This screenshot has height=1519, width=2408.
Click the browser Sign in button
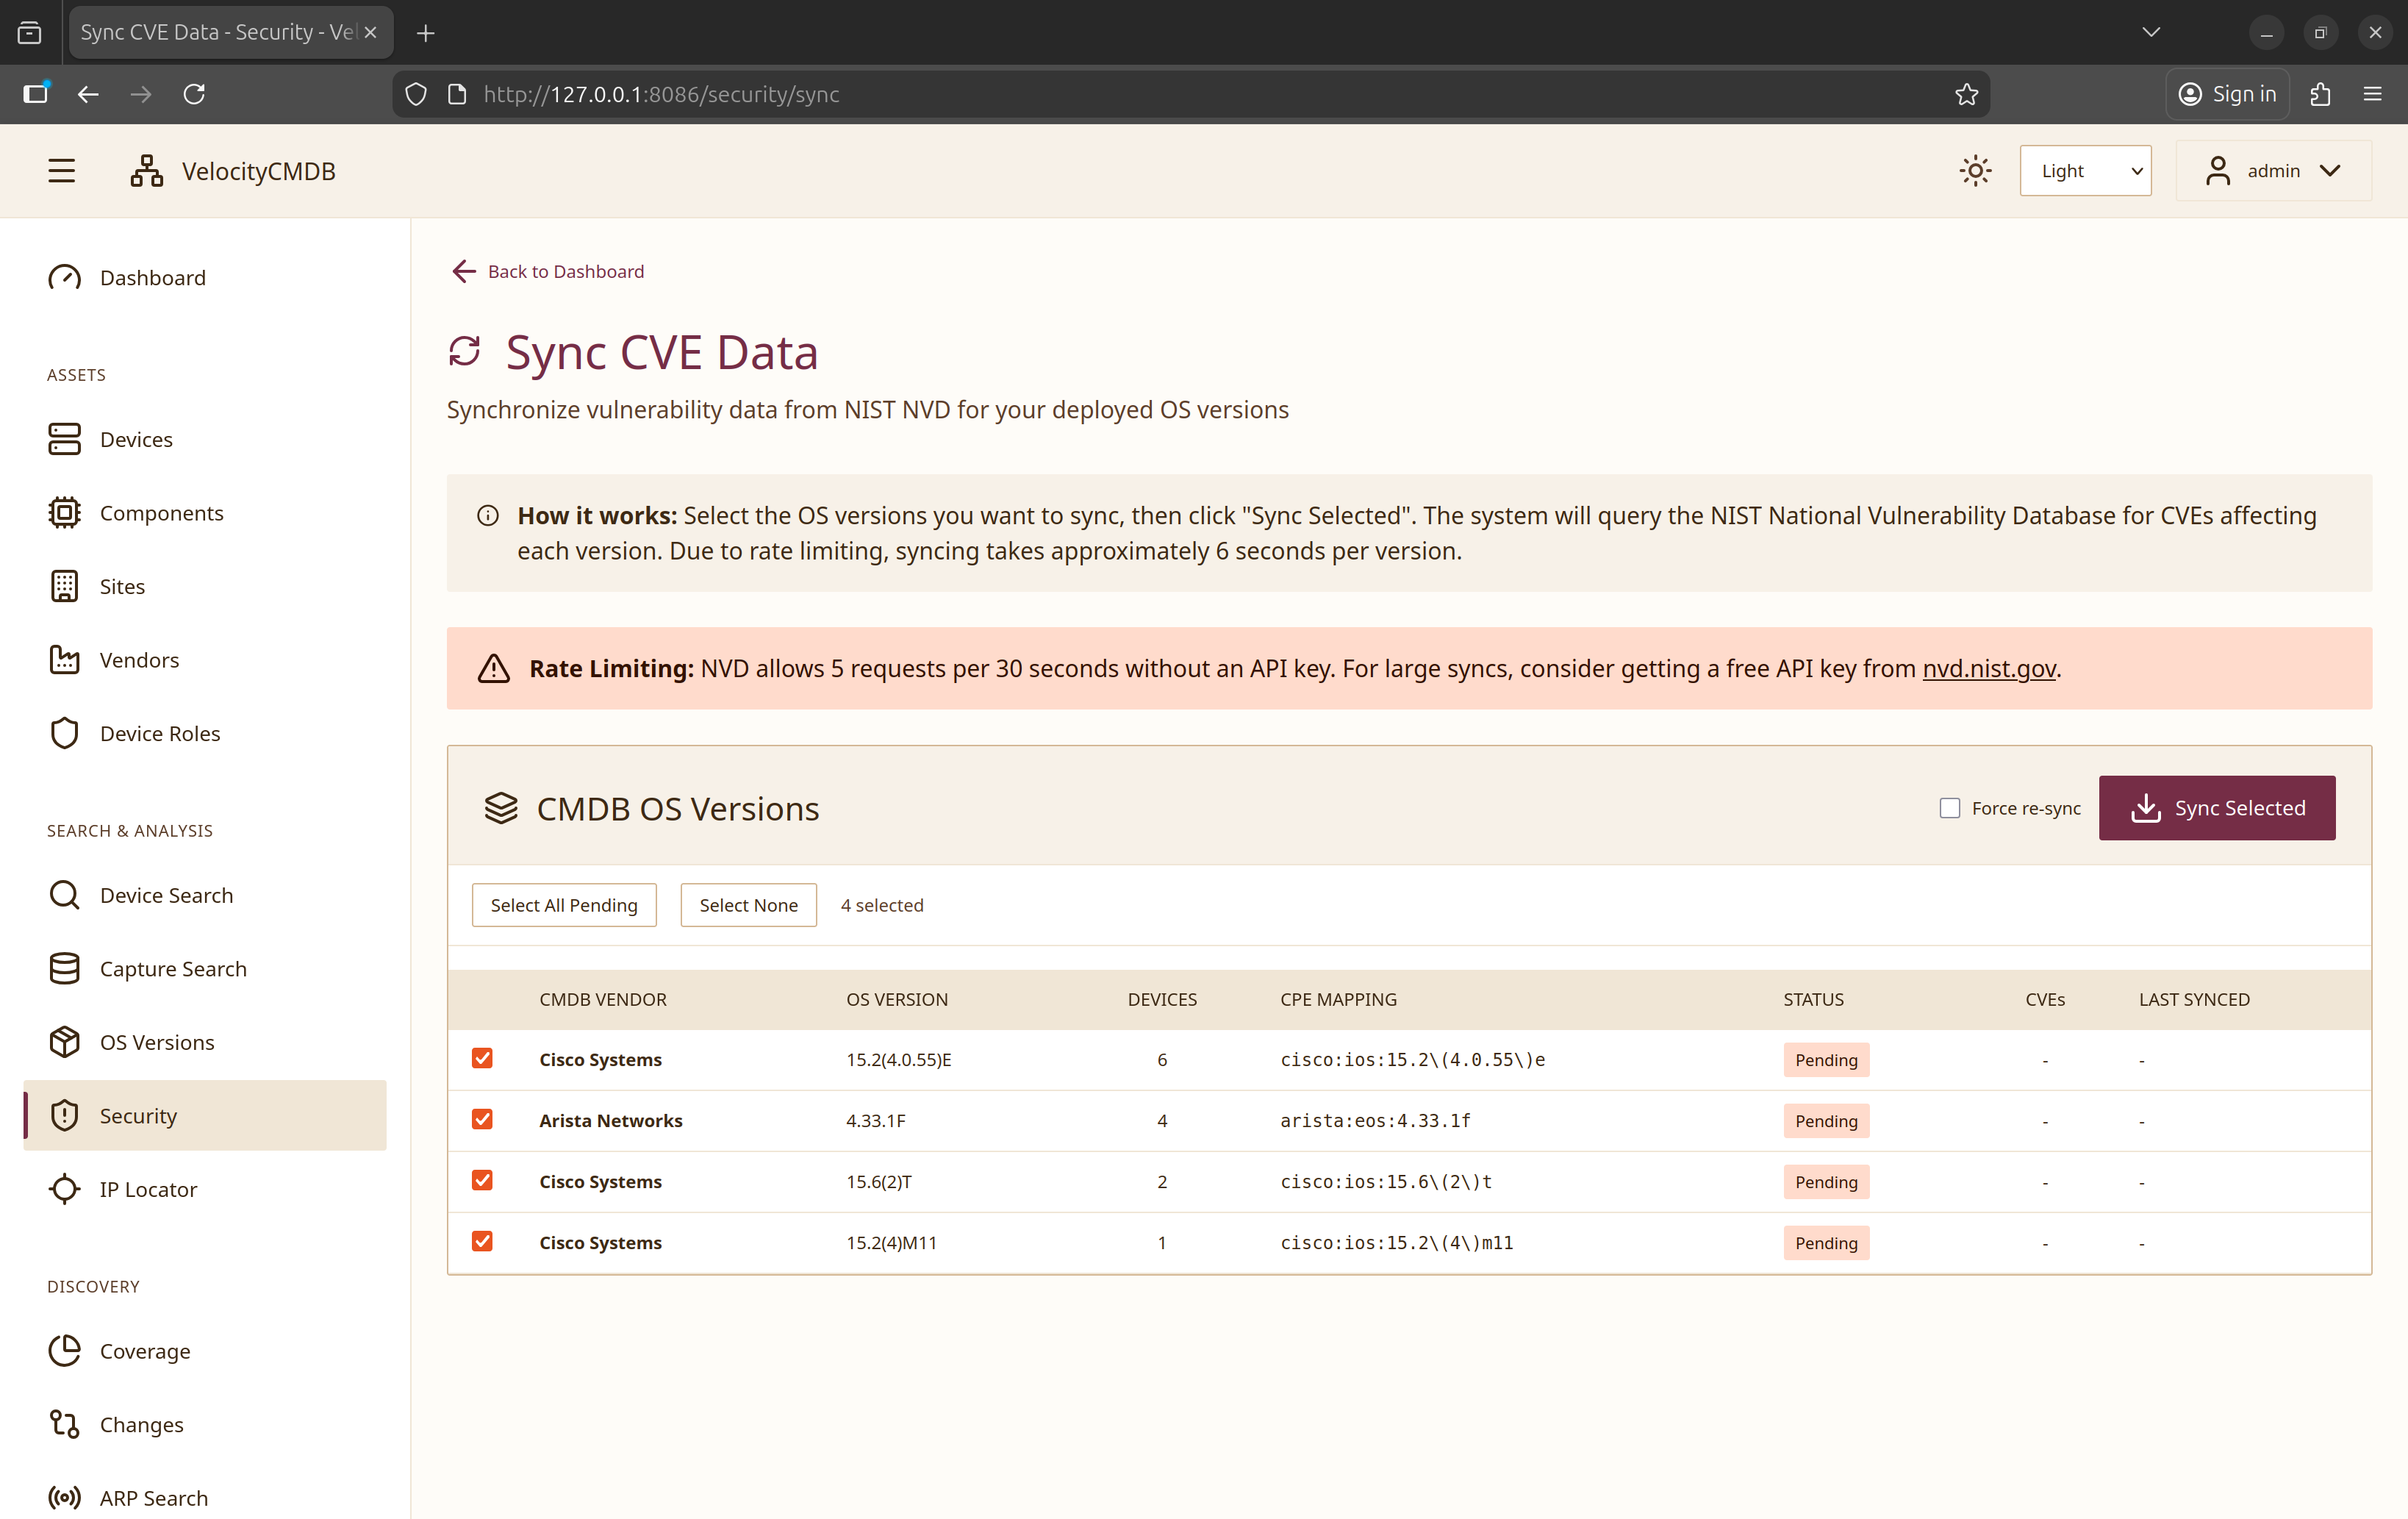click(x=2228, y=94)
